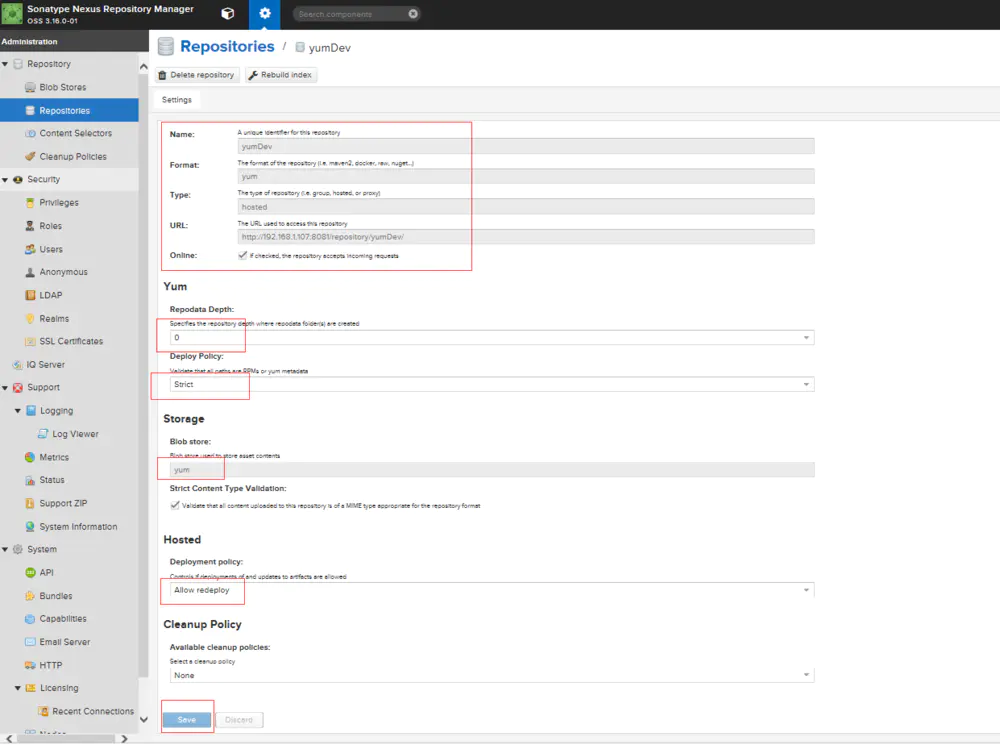Clear the search field with X icon
The height and width of the screenshot is (745, 1000).
pos(413,13)
